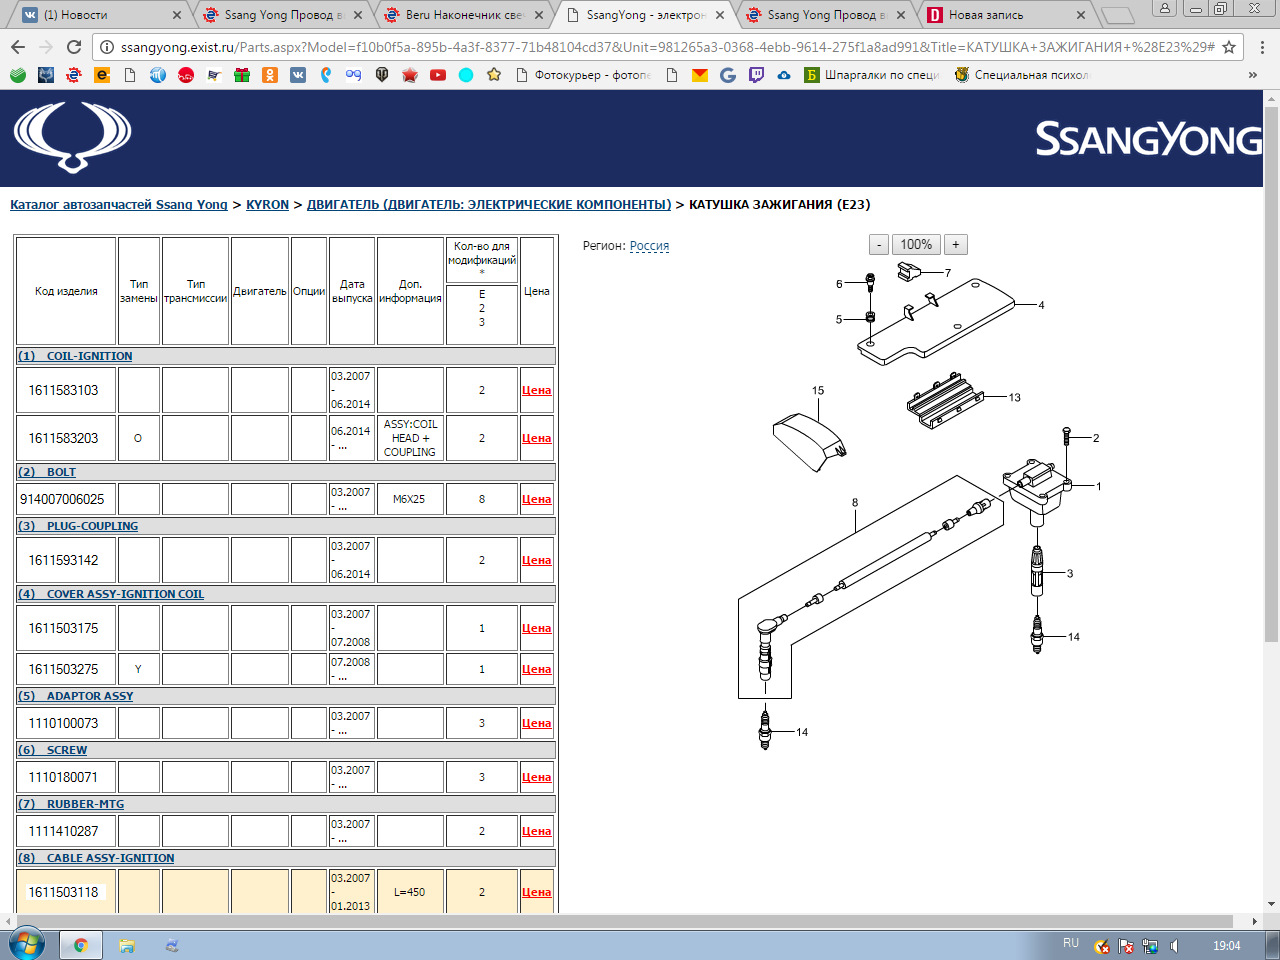
Task: Open the '(8) CABLE ASSY-IGNITION' section link
Action: pos(96,858)
